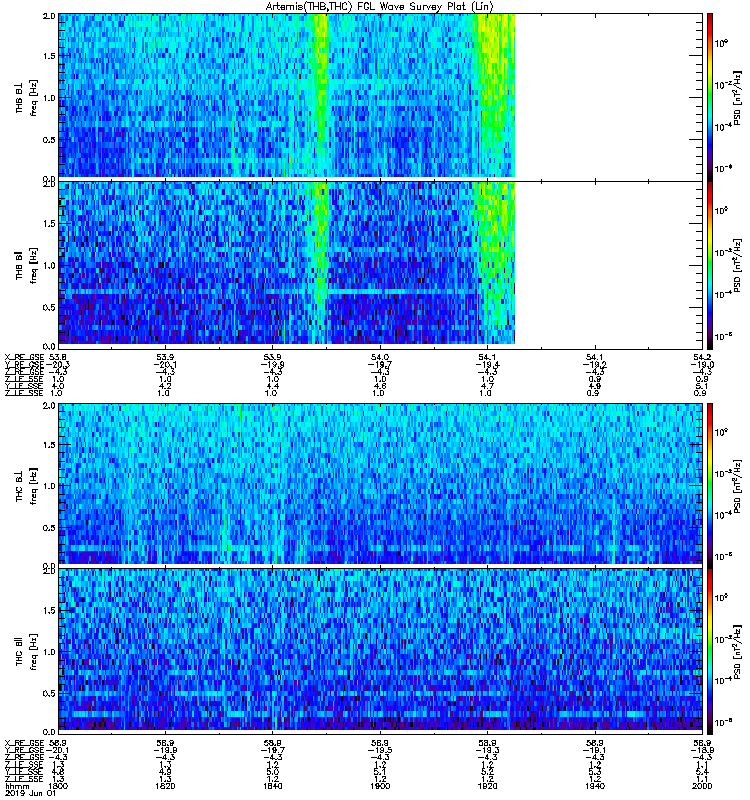Click the X_RE_GSE row label under THB panels
Screen dimensions: 750x800
coord(24,357)
